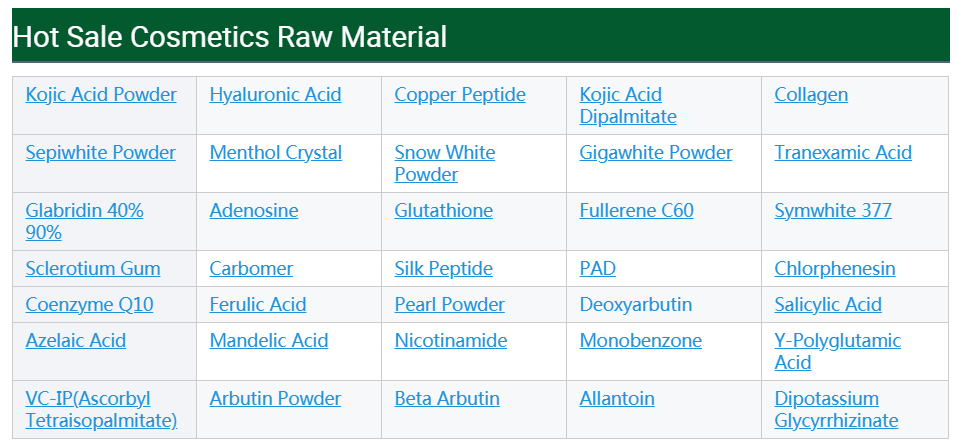Click the Sepiwhite Powder link
The image size is (958, 448).
tap(100, 153)
